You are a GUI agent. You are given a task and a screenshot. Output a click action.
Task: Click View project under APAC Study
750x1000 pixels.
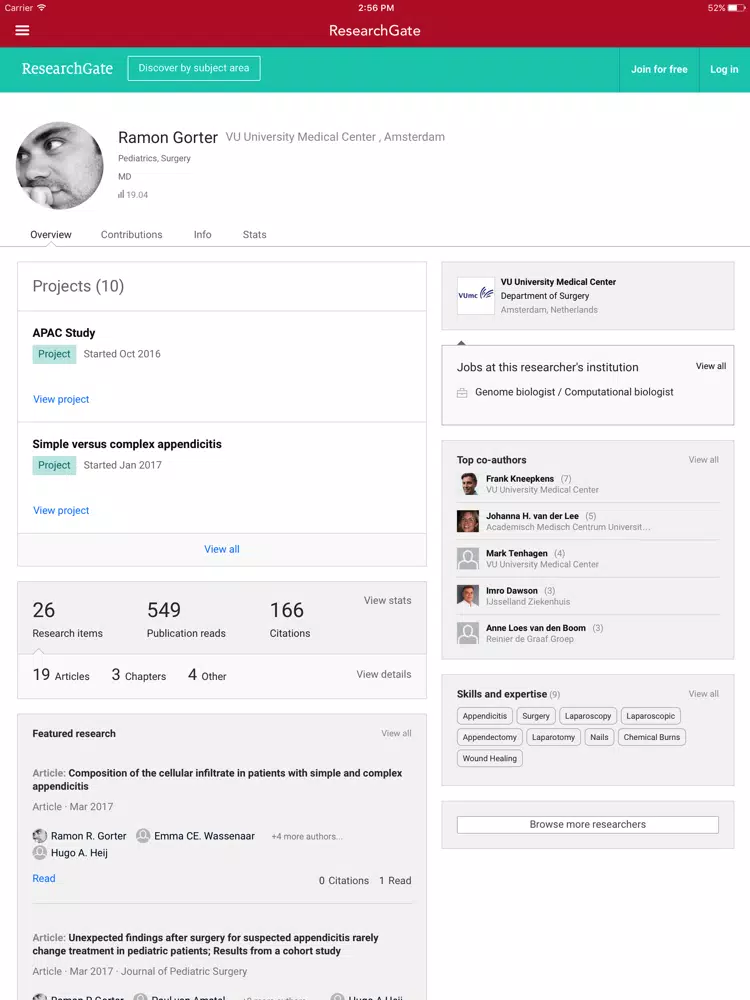[x=61, y=399]
